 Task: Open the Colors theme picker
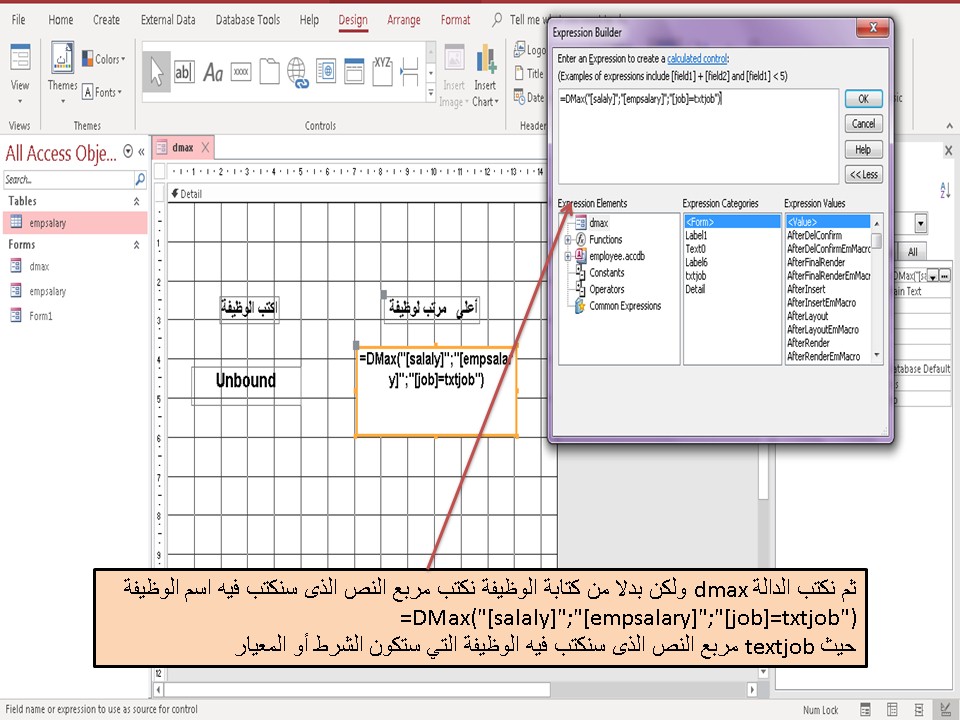[105, 58]
